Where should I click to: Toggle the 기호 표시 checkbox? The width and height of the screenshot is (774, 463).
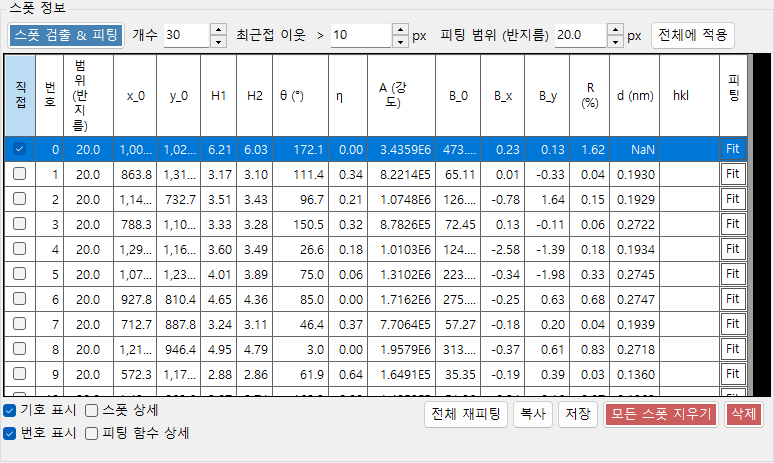coord(9,410)
